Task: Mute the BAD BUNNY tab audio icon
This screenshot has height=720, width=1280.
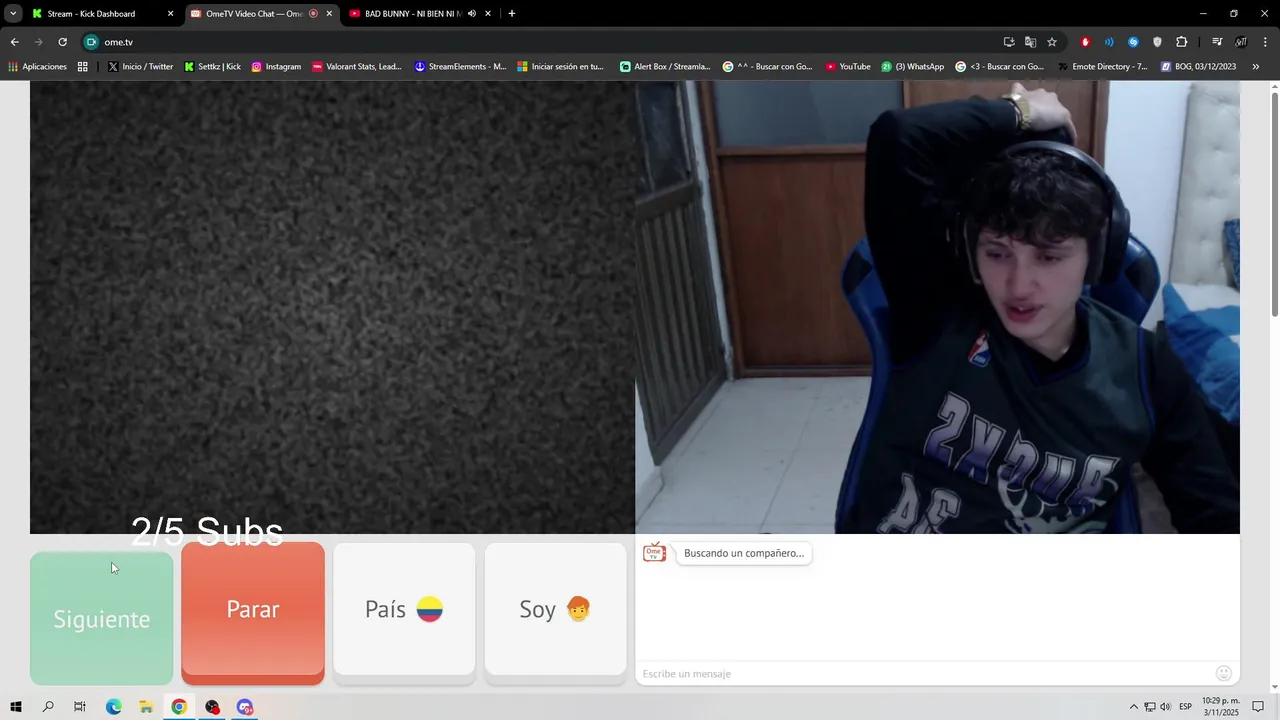Action: pyautogui.click(x=472, y=14)
